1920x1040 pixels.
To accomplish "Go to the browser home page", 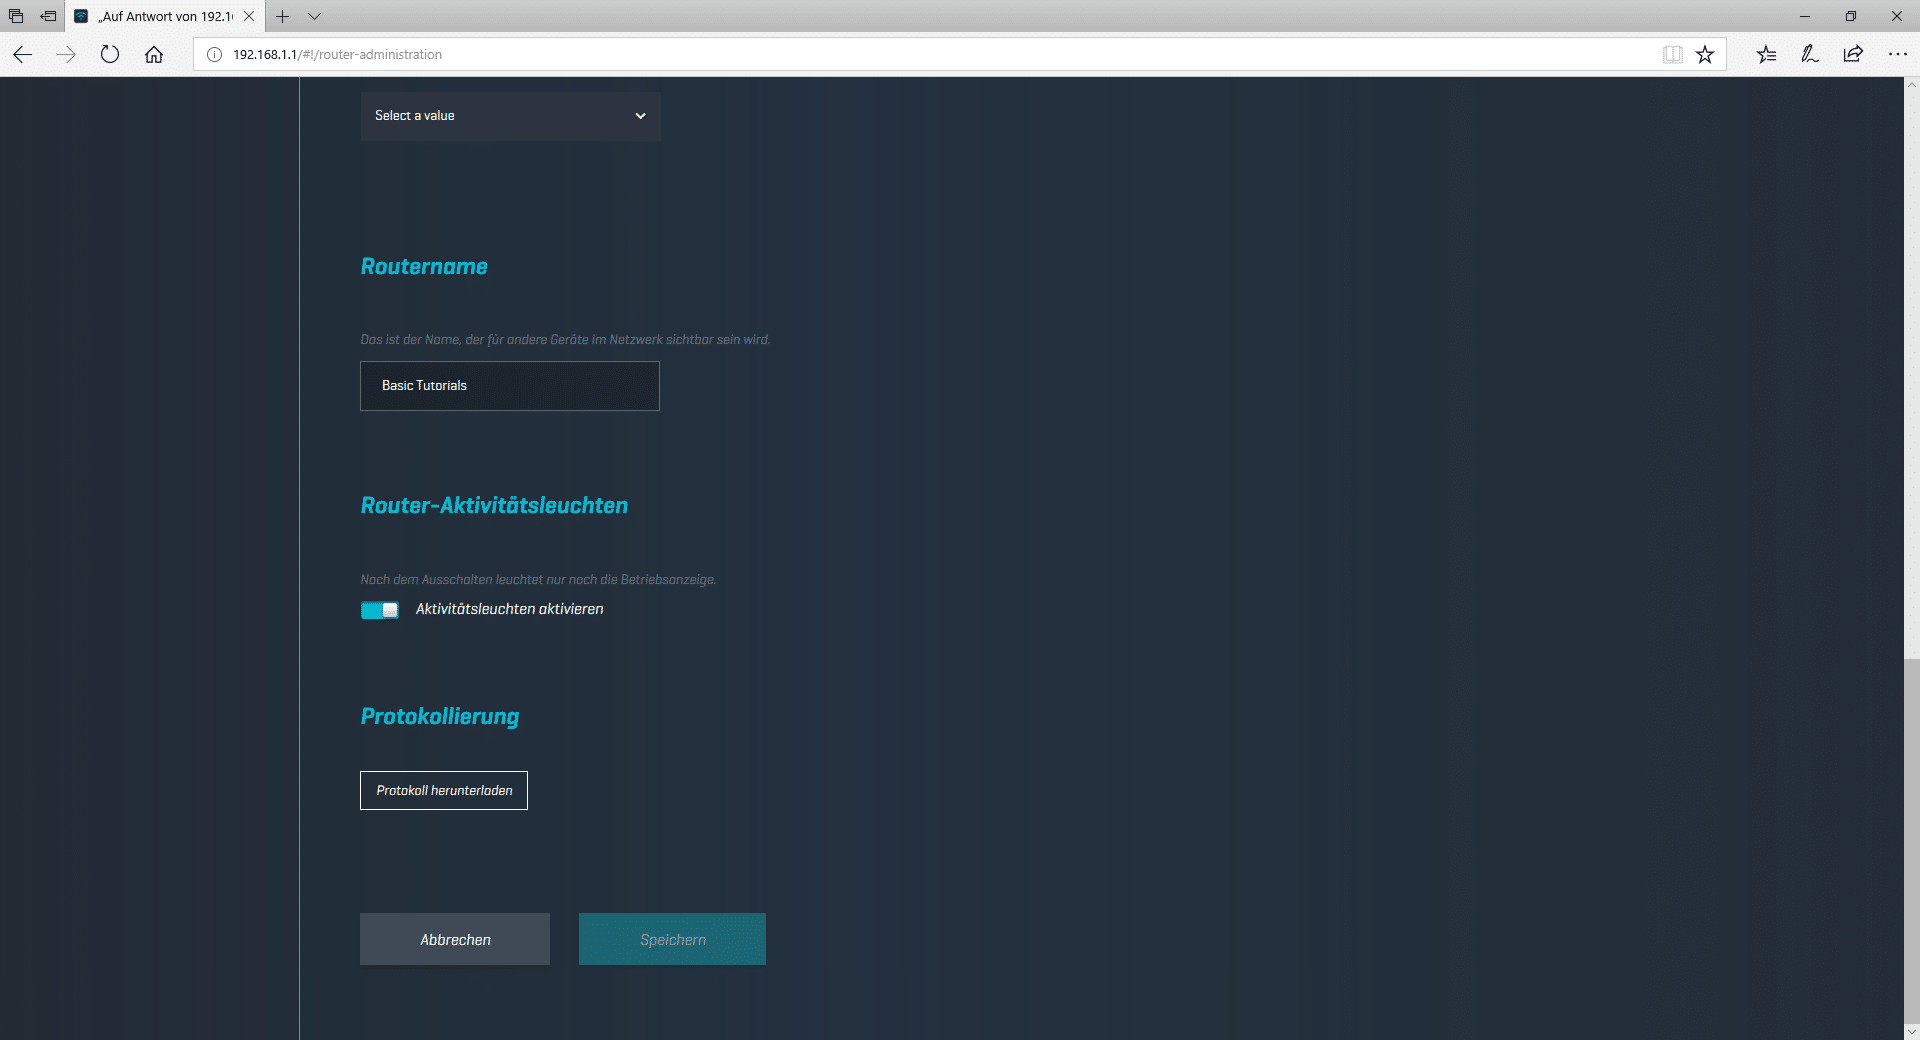I will coord(154,55).
